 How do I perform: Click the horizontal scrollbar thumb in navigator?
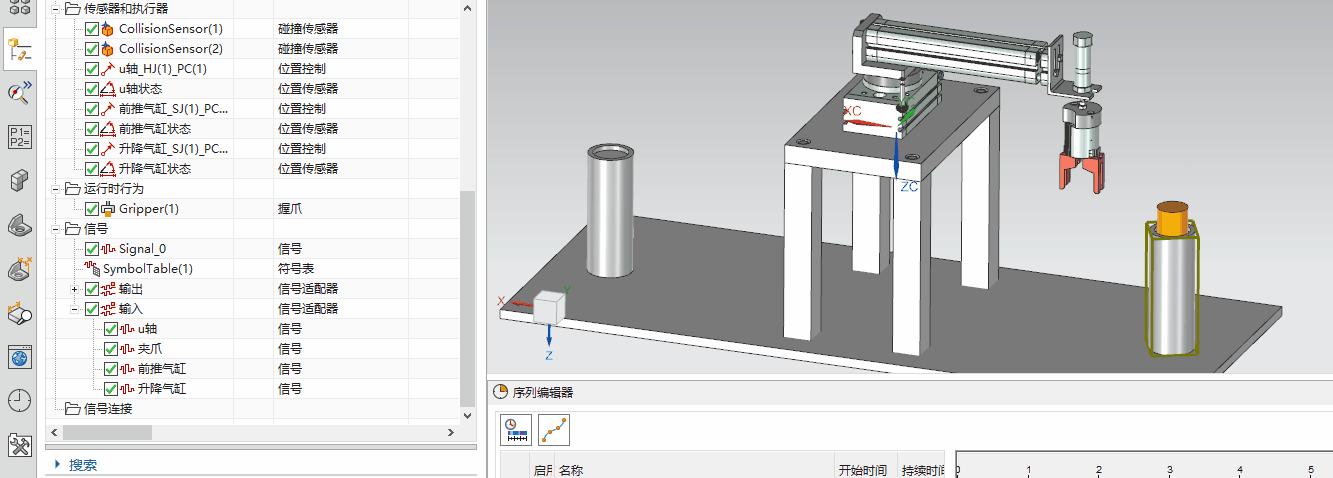click(107, 433)
